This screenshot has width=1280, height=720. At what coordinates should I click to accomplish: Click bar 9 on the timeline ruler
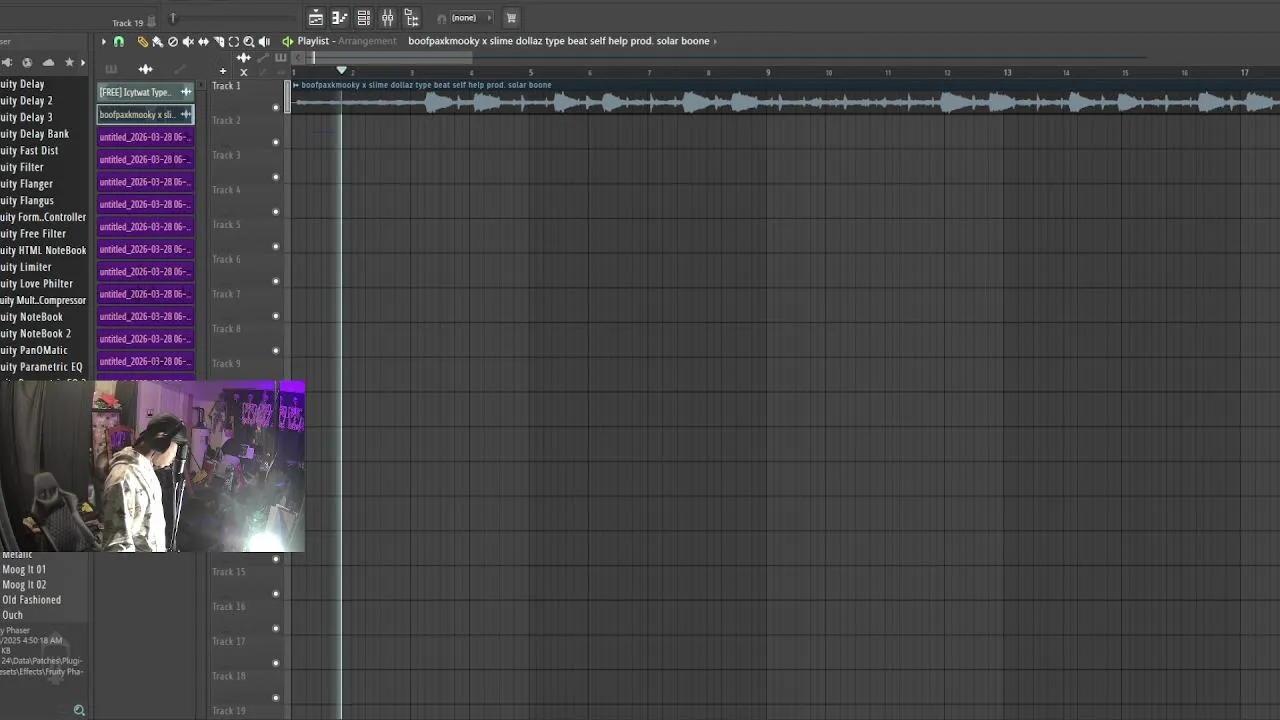tap(768, 72)
